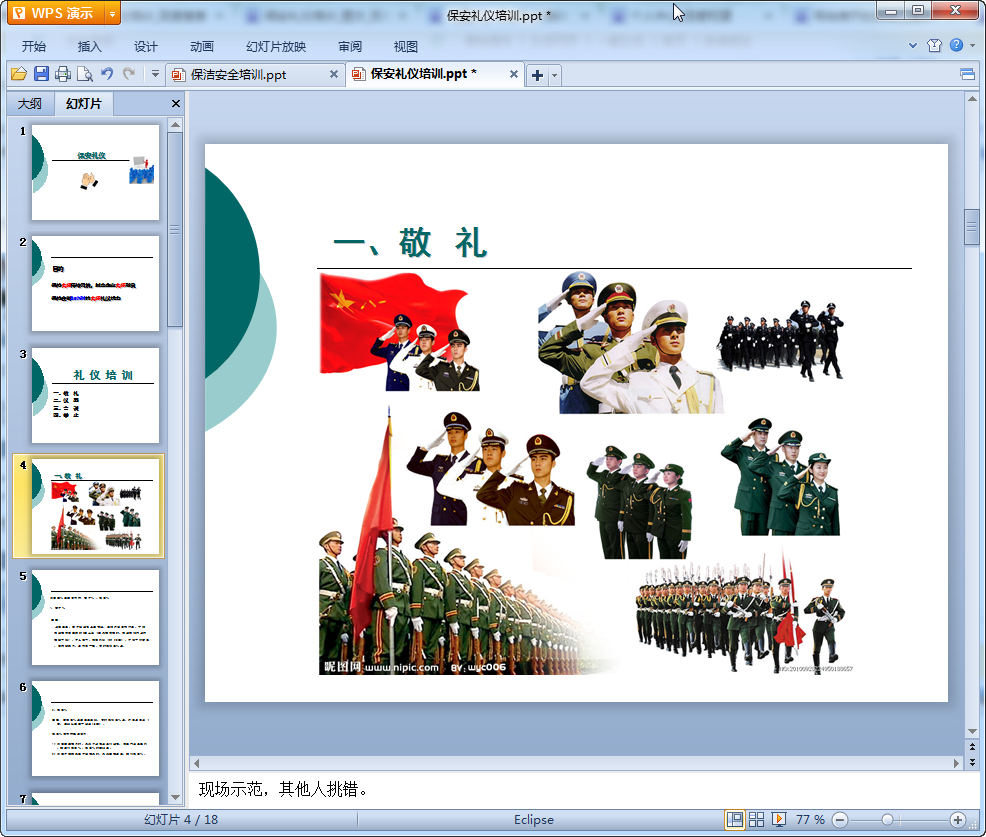This screenshot has width=986, height=837.
Task: Open the 幻灯片放映 ribbon tab
Action: [x=276, y=47]
